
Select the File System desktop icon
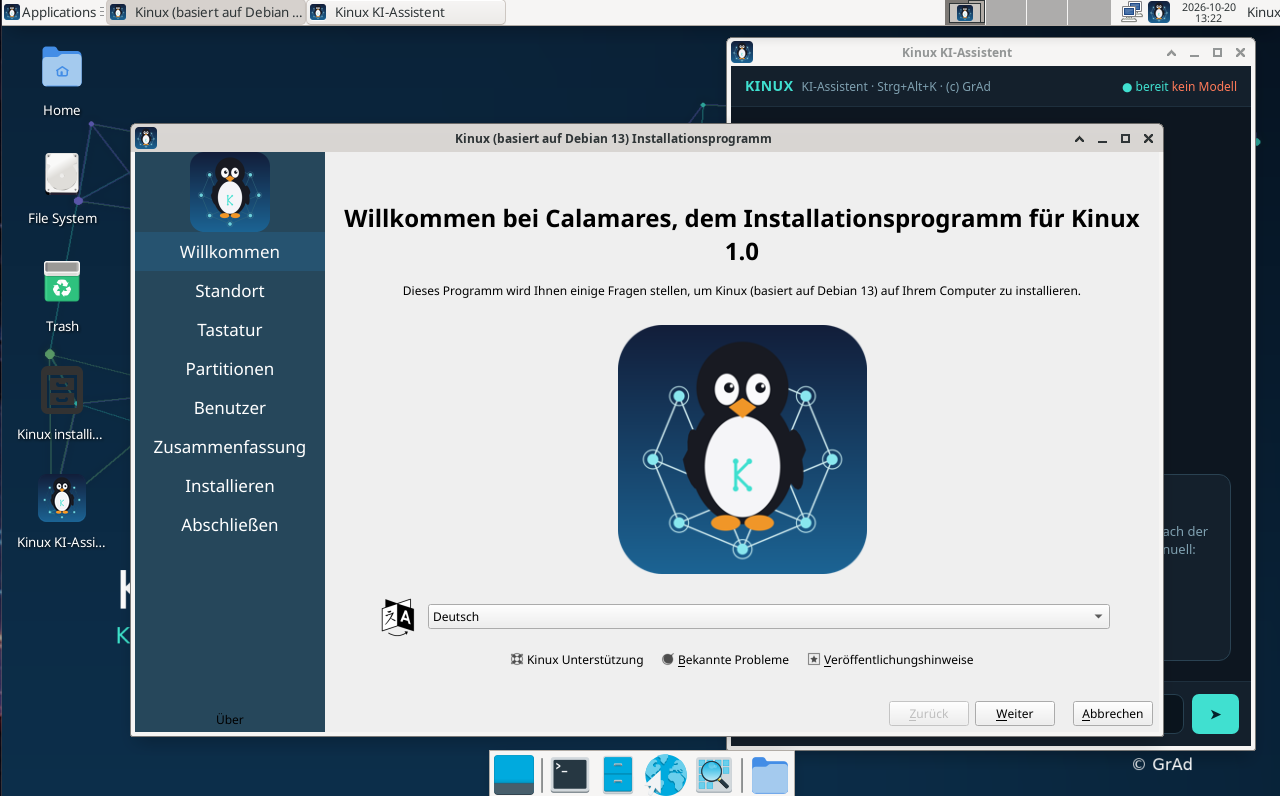tap(62, 188)
